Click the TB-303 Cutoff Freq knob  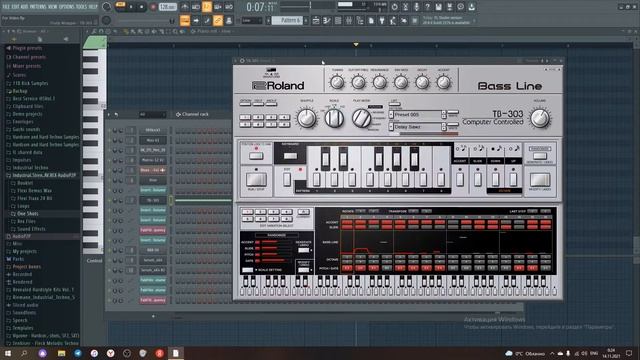[x=358, y=82]
